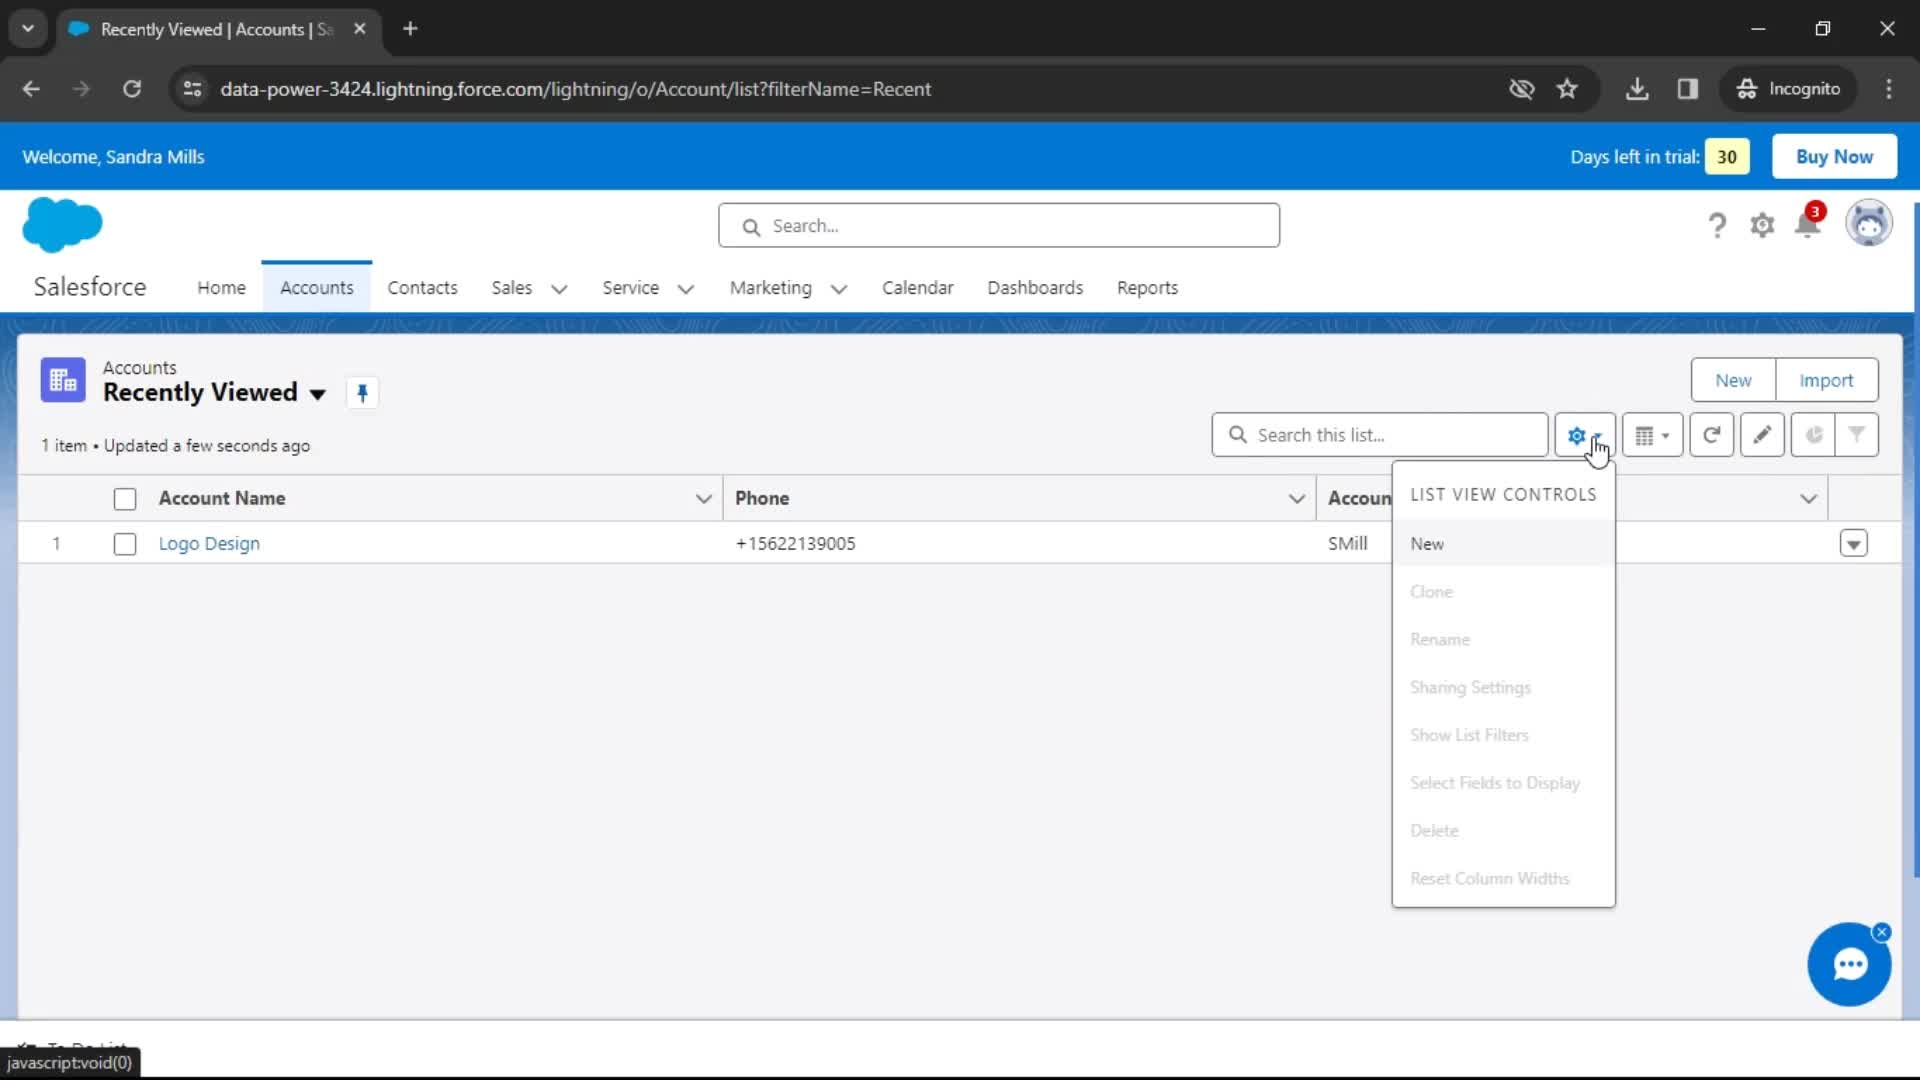The width and height of the screenshot is (1920, 1080).
Task: Reload the browser page
Action: click(132, 89)
